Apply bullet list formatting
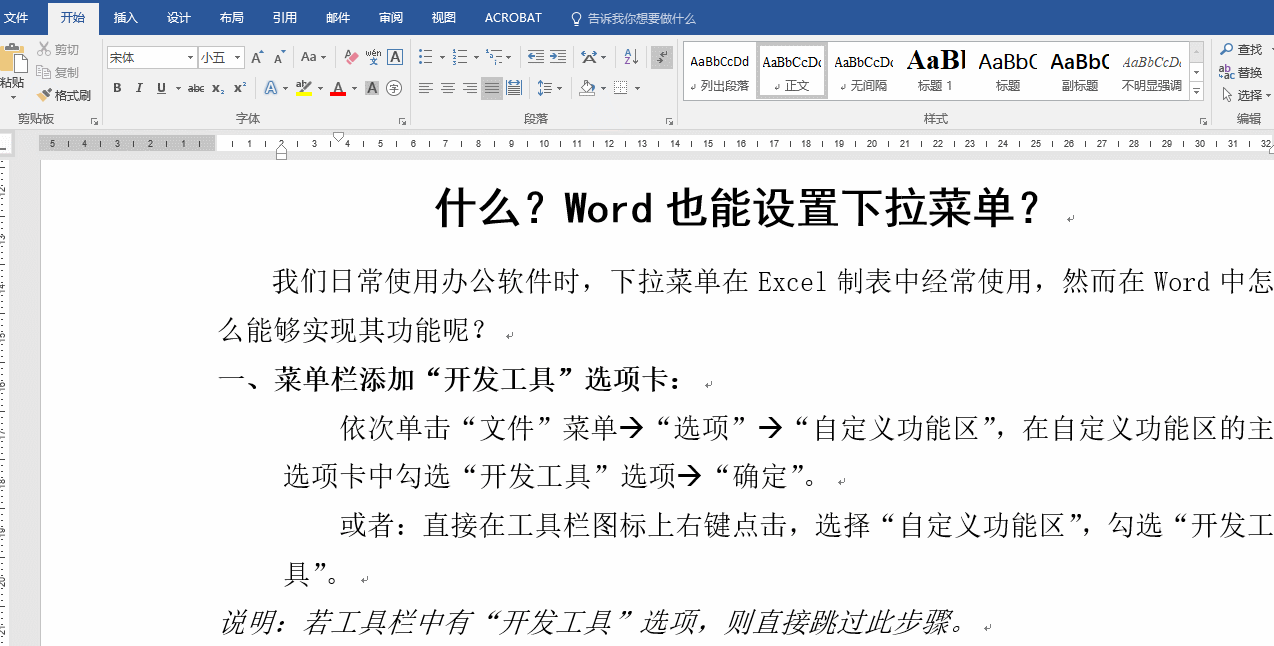The width and height of the screenshot is (1274, 646). click(425, 57)
